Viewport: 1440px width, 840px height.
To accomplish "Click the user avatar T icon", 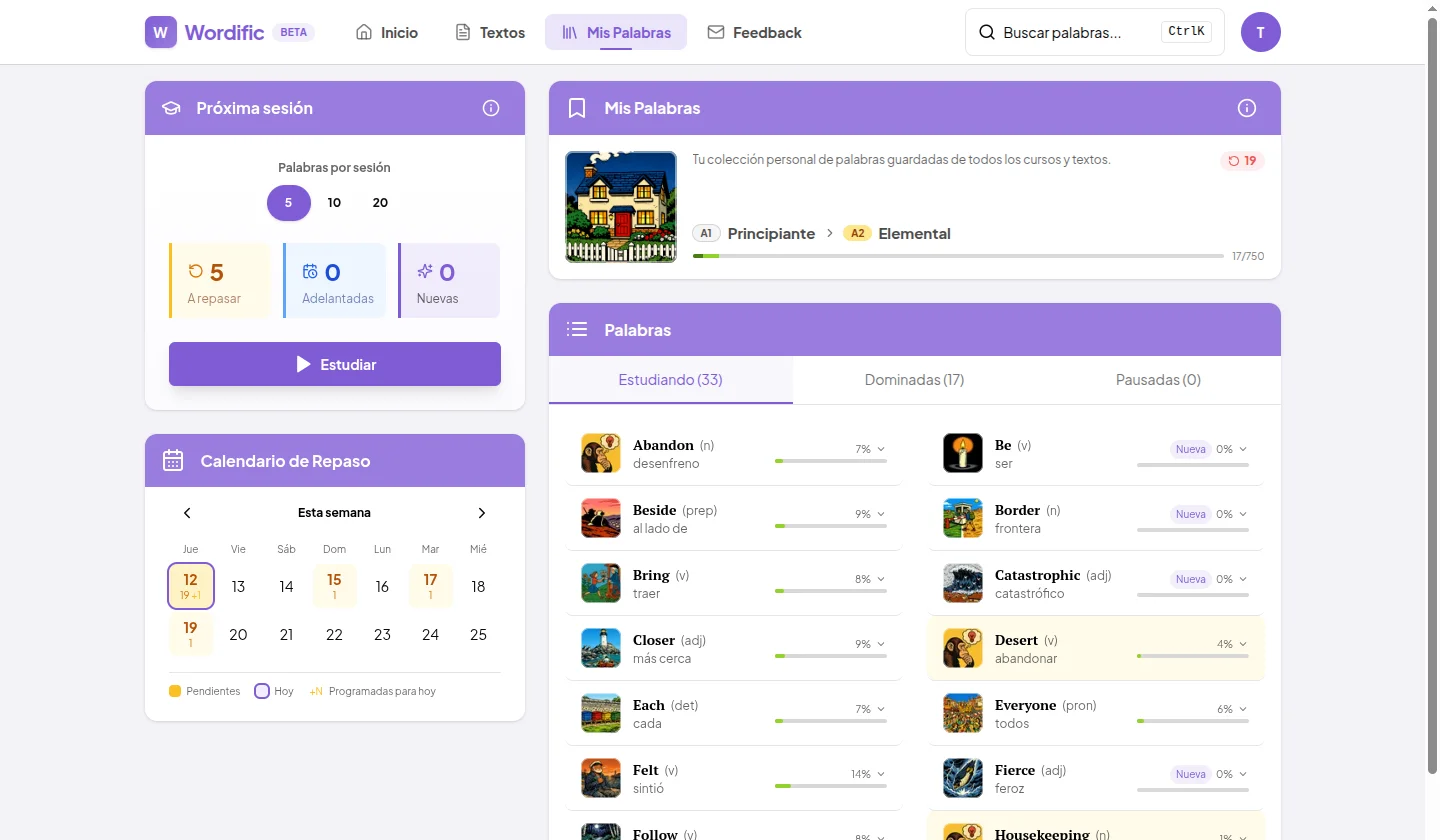I will [1260, 32].
